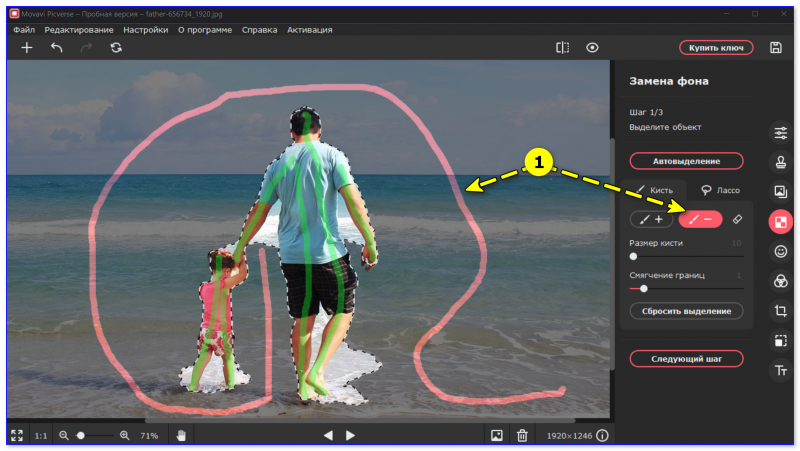The height and width of the screenshot is (451, 800).
Task: Click the trash delete icon
Action: coord(522,436)
